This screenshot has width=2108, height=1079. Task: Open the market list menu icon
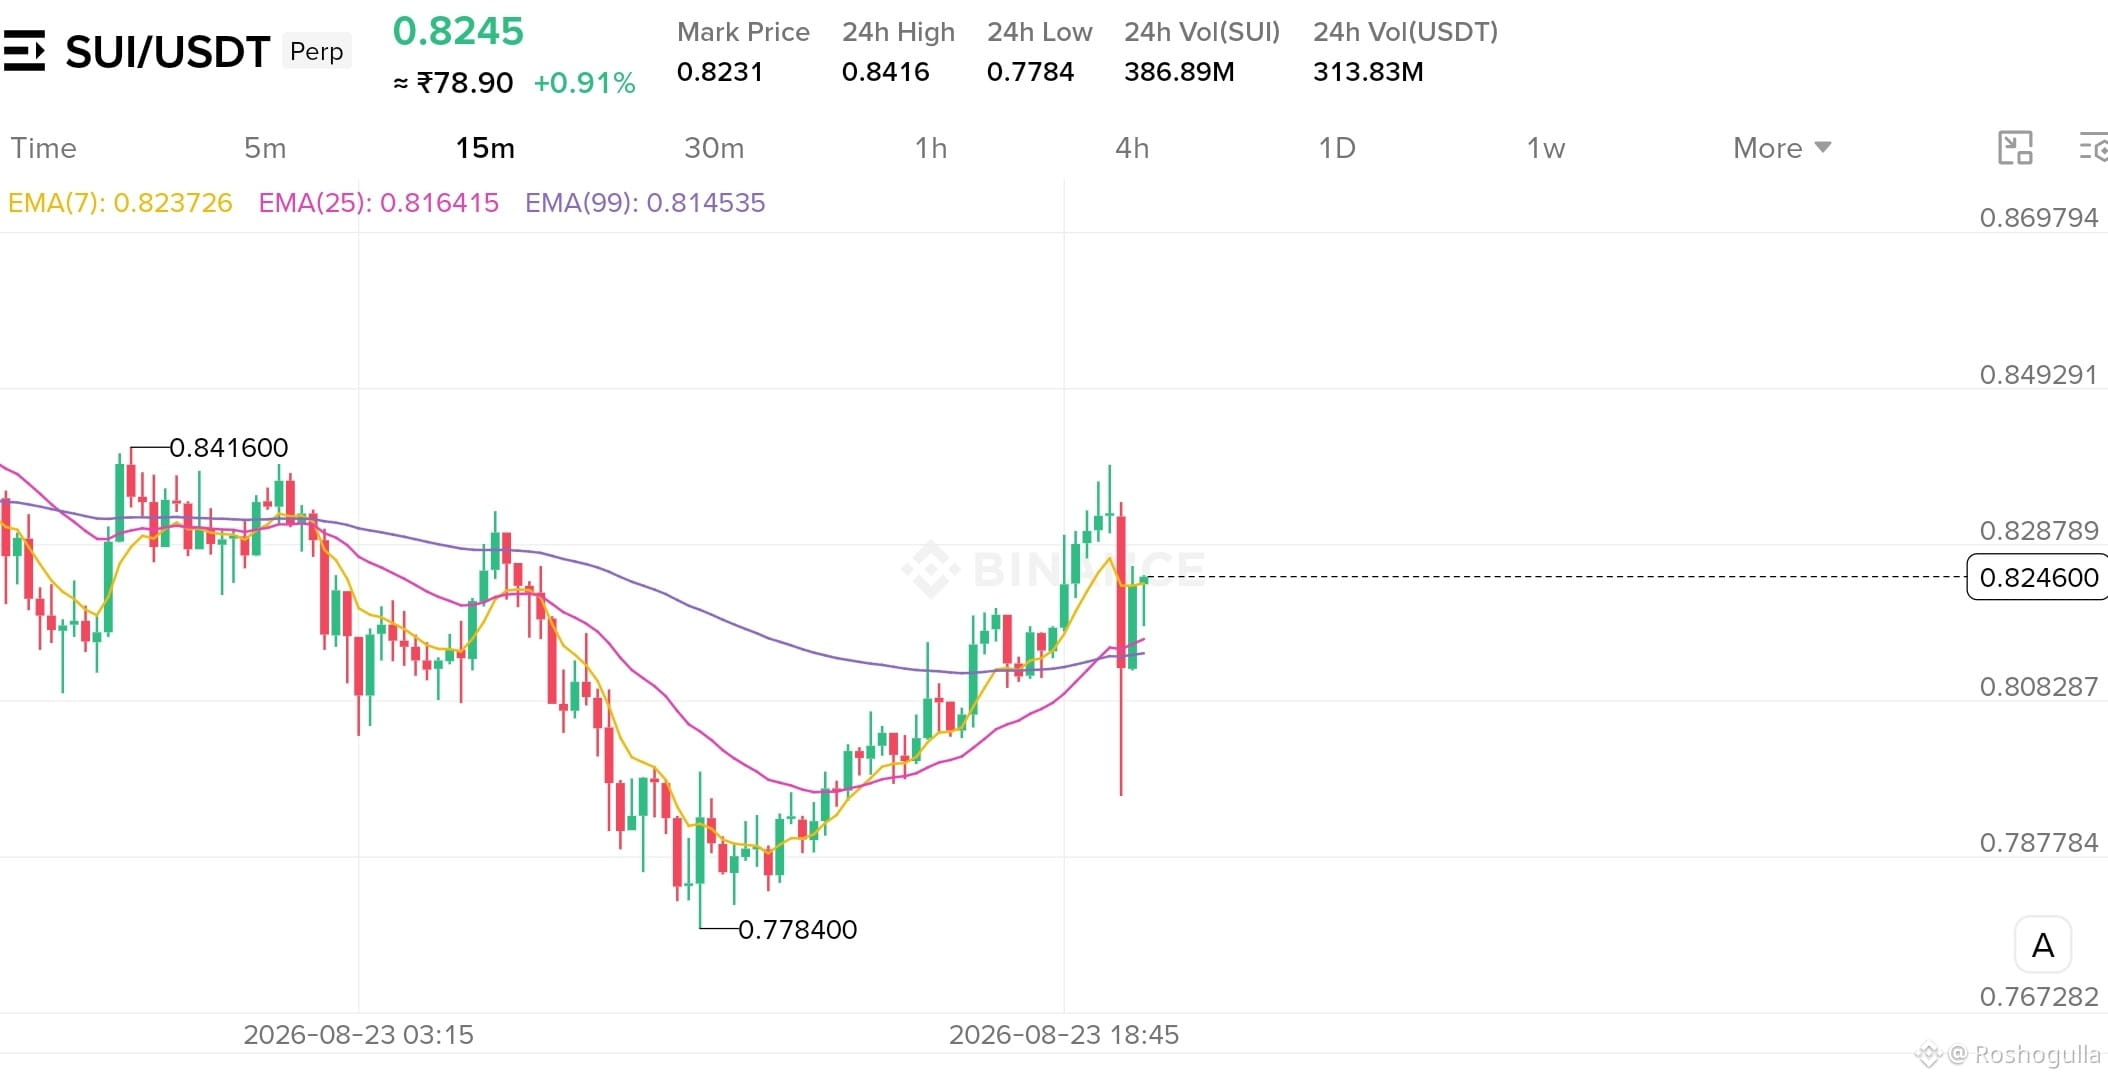point(24,51)
